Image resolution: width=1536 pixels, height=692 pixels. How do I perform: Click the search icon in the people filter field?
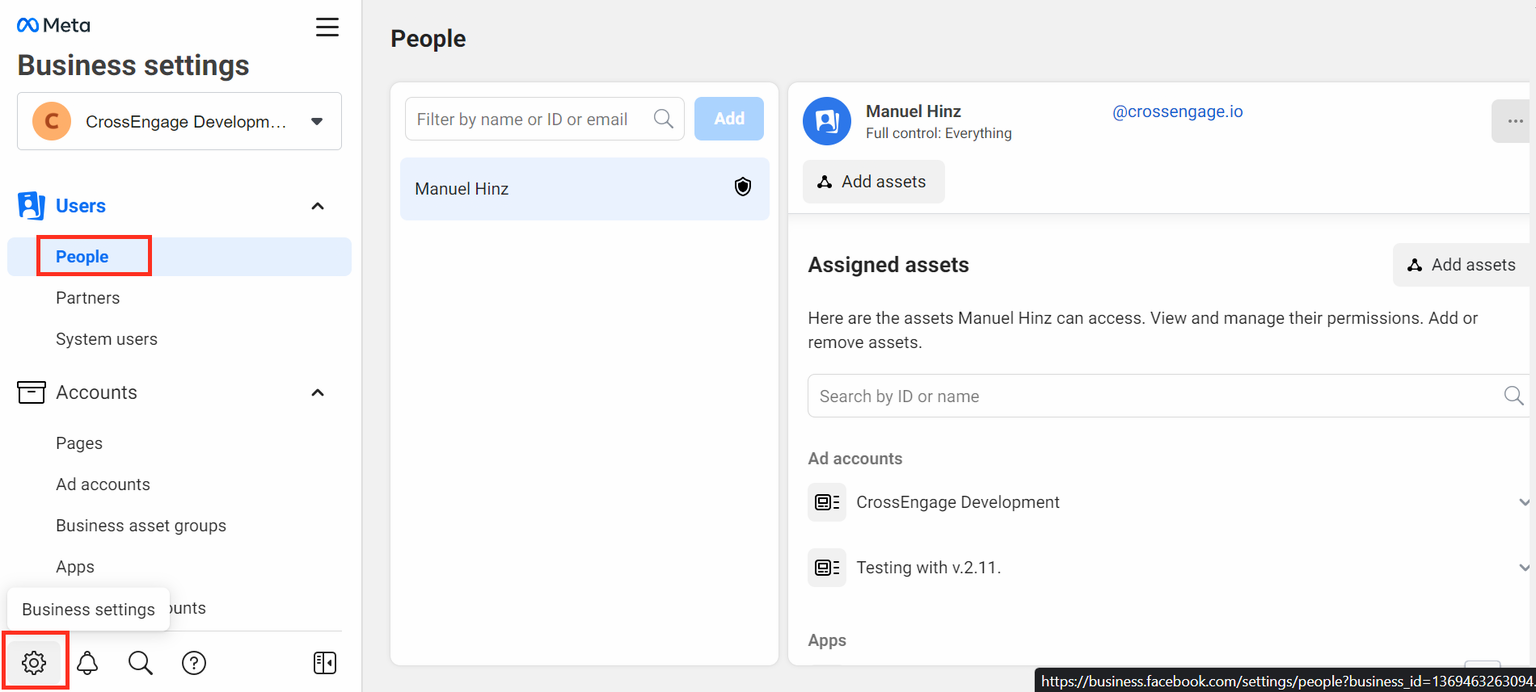pyautogui.click(x=663, y=119)
